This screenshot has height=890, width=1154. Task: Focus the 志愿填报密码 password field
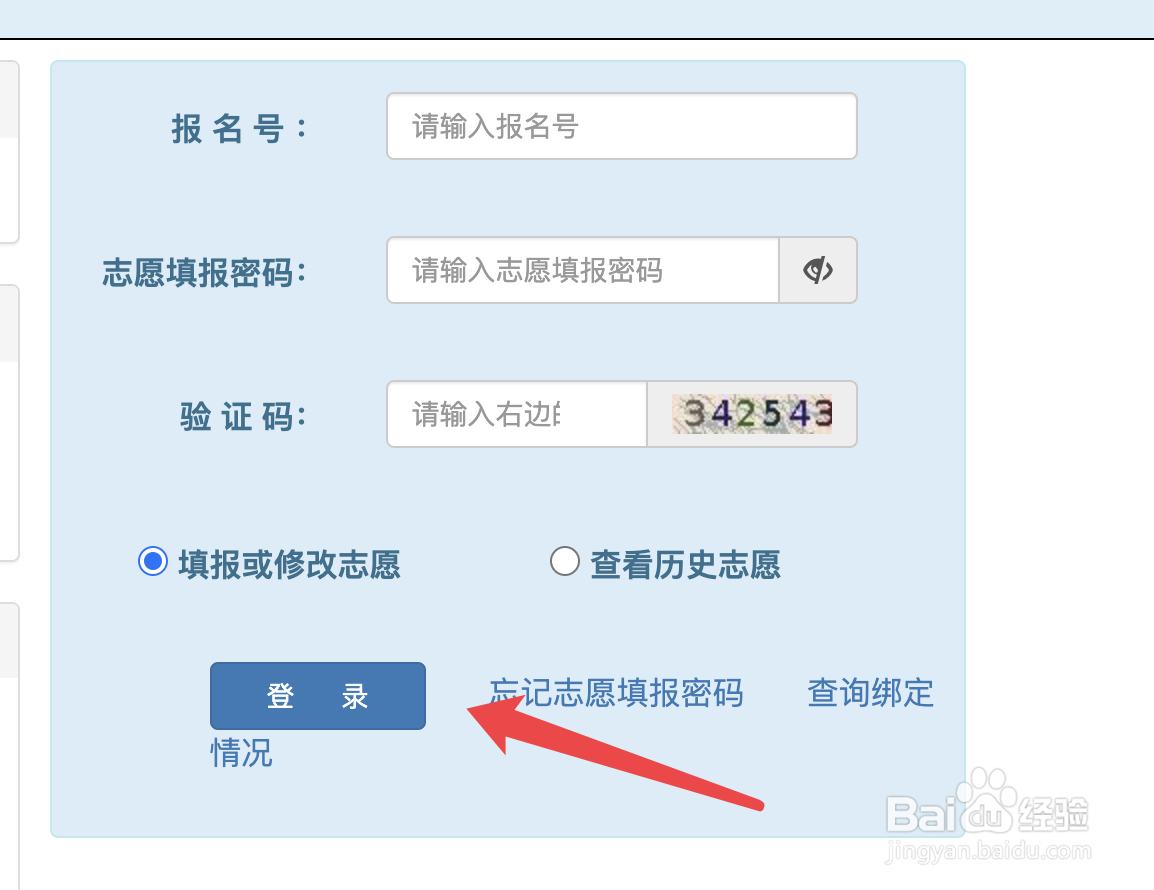(583, 270)
